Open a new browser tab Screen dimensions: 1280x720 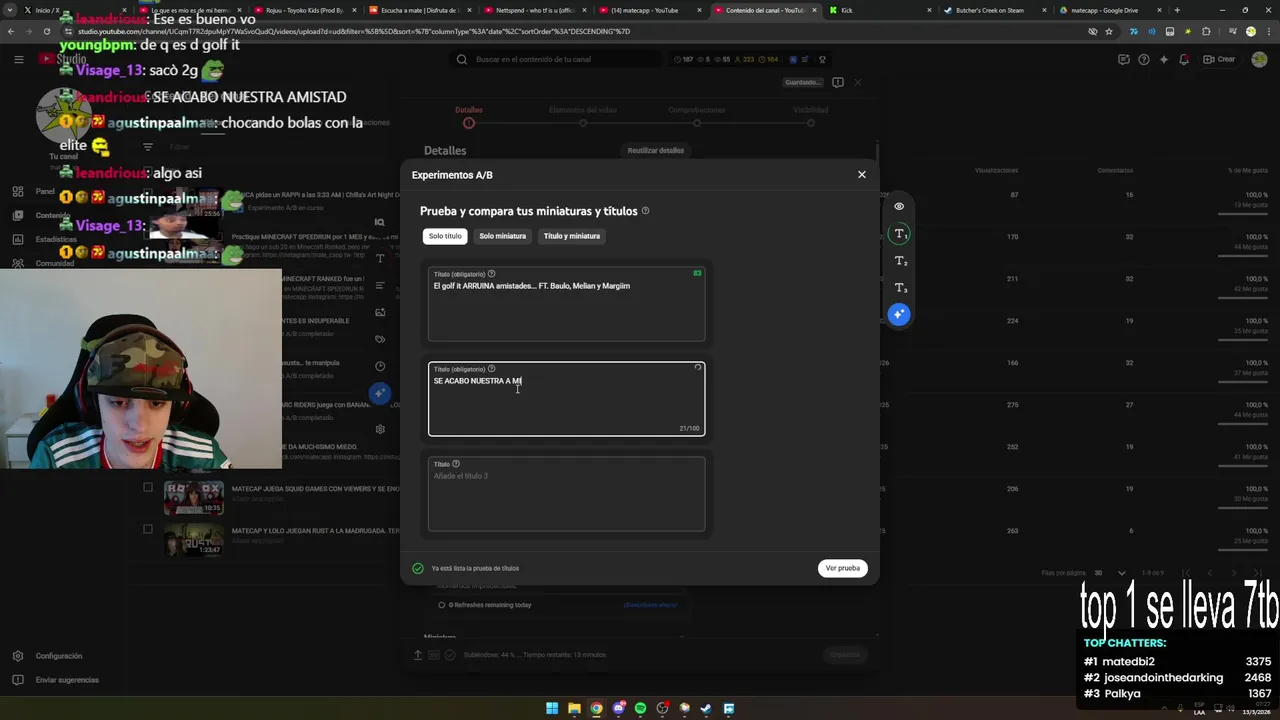pyautogui.click(x=1177, y=10)
